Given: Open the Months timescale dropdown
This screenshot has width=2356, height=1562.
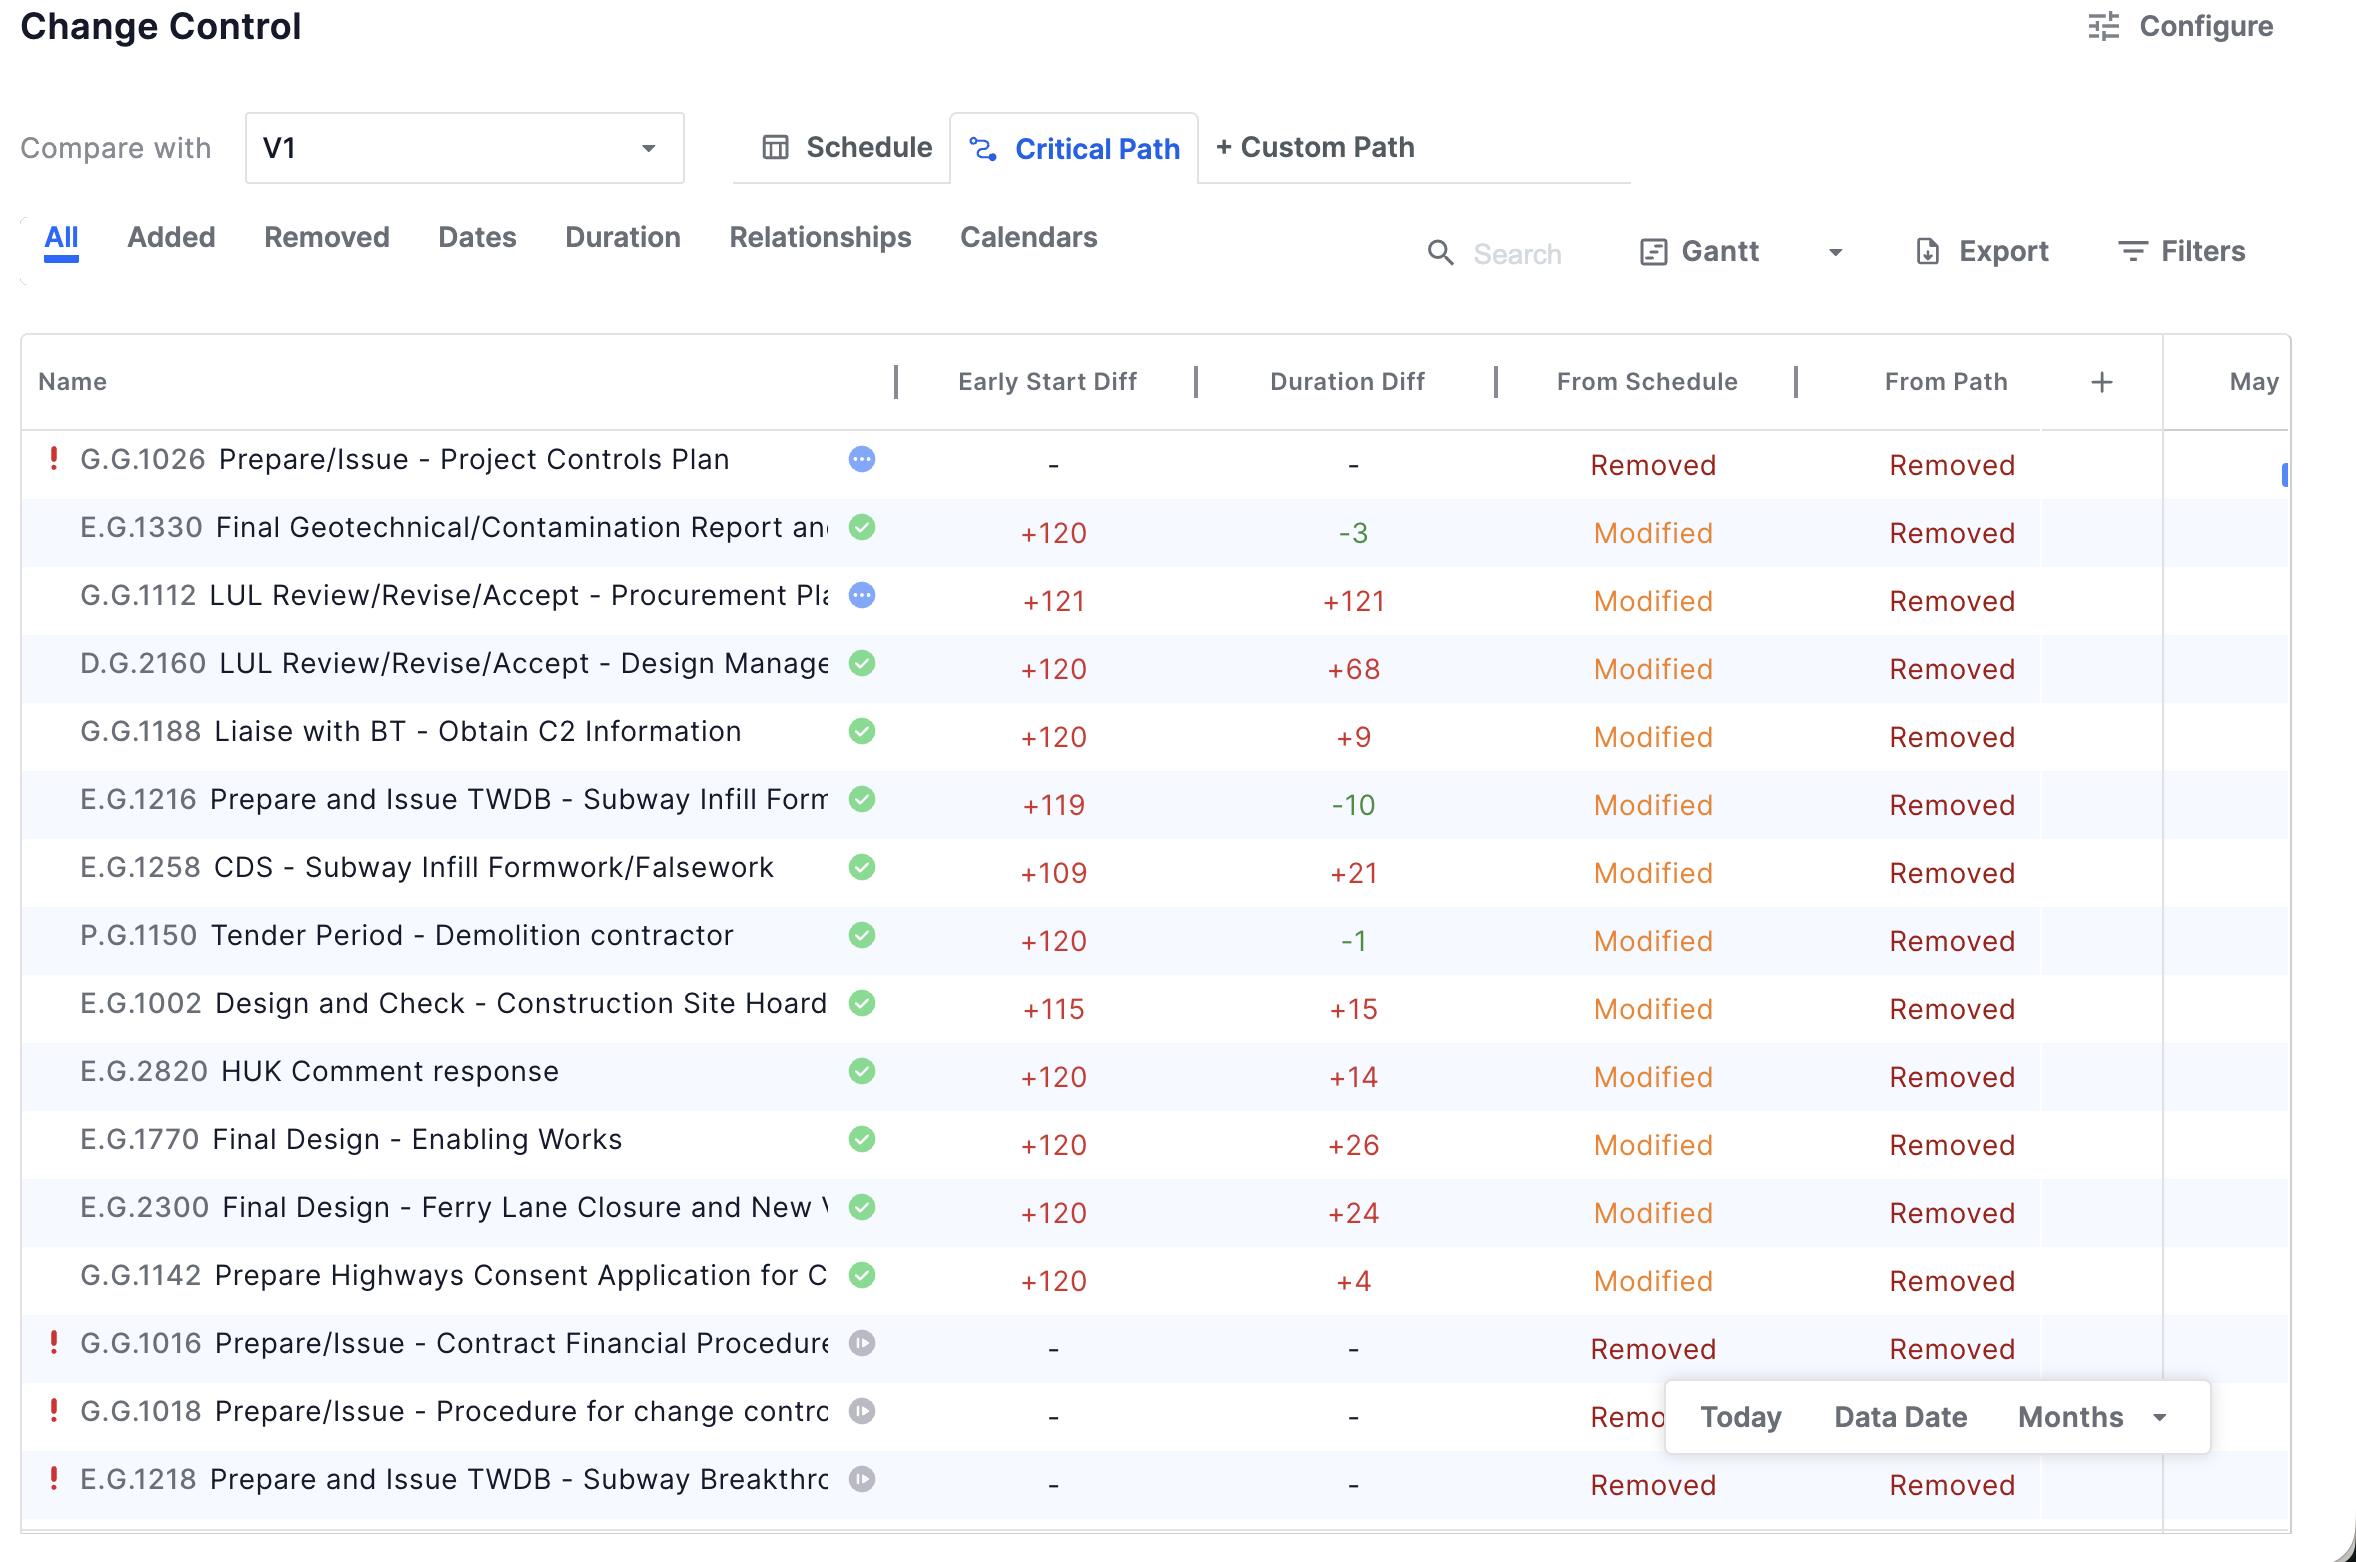Looking at the screenshot, I should coord(2091,1417).
